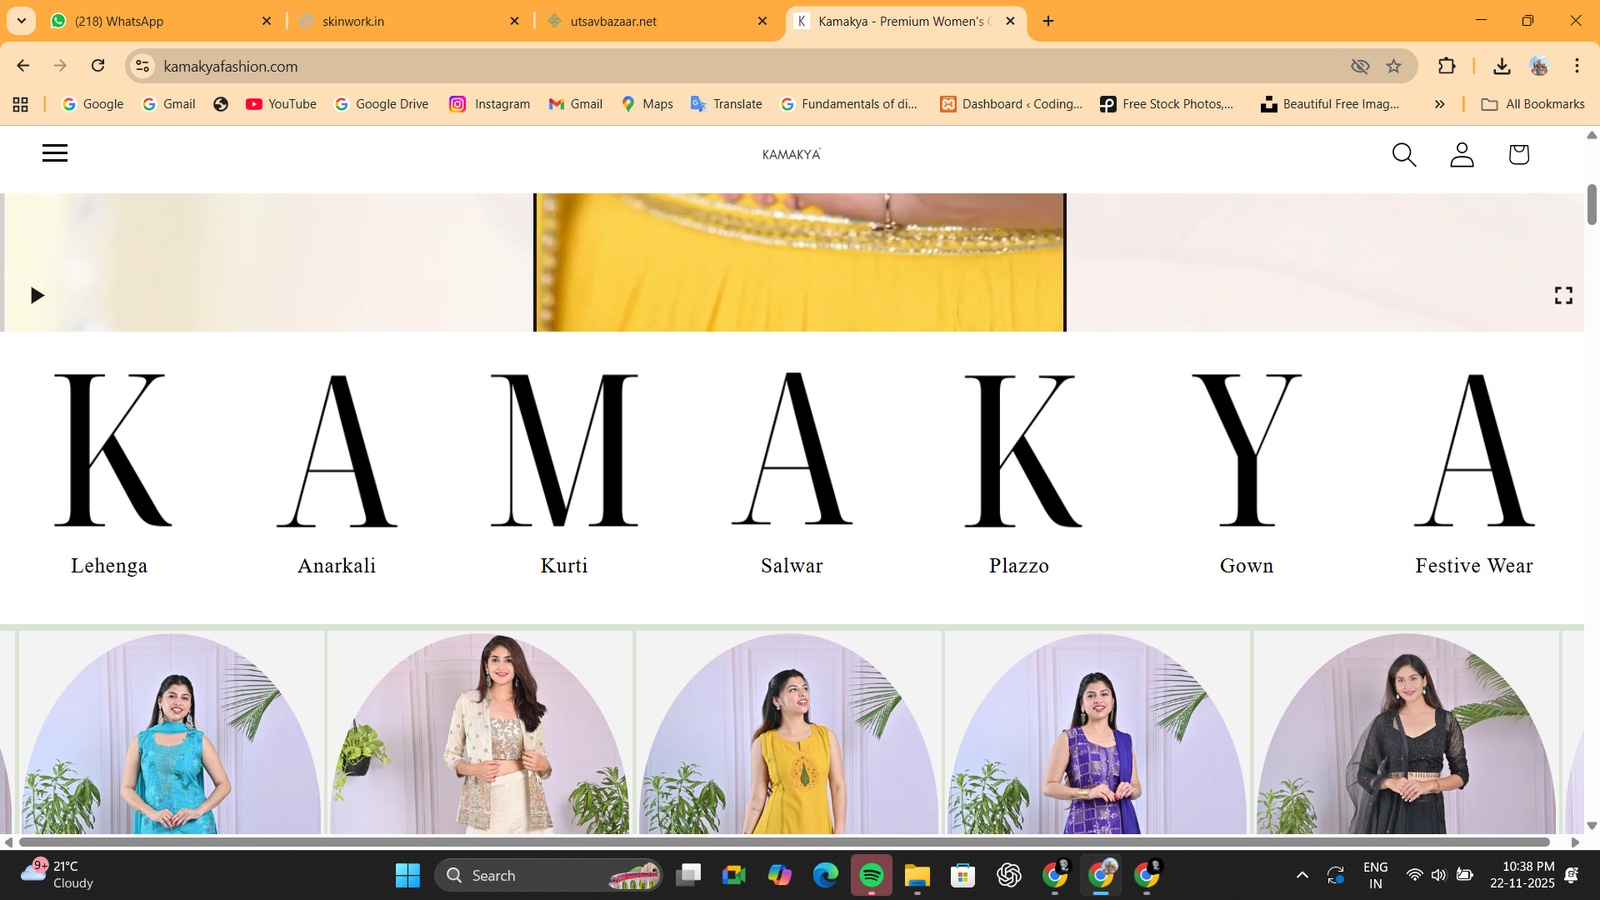The width and height of the screenshot is (1600, 900).
Task: Click the site search magnifier icon
Action: point(1404,154)
